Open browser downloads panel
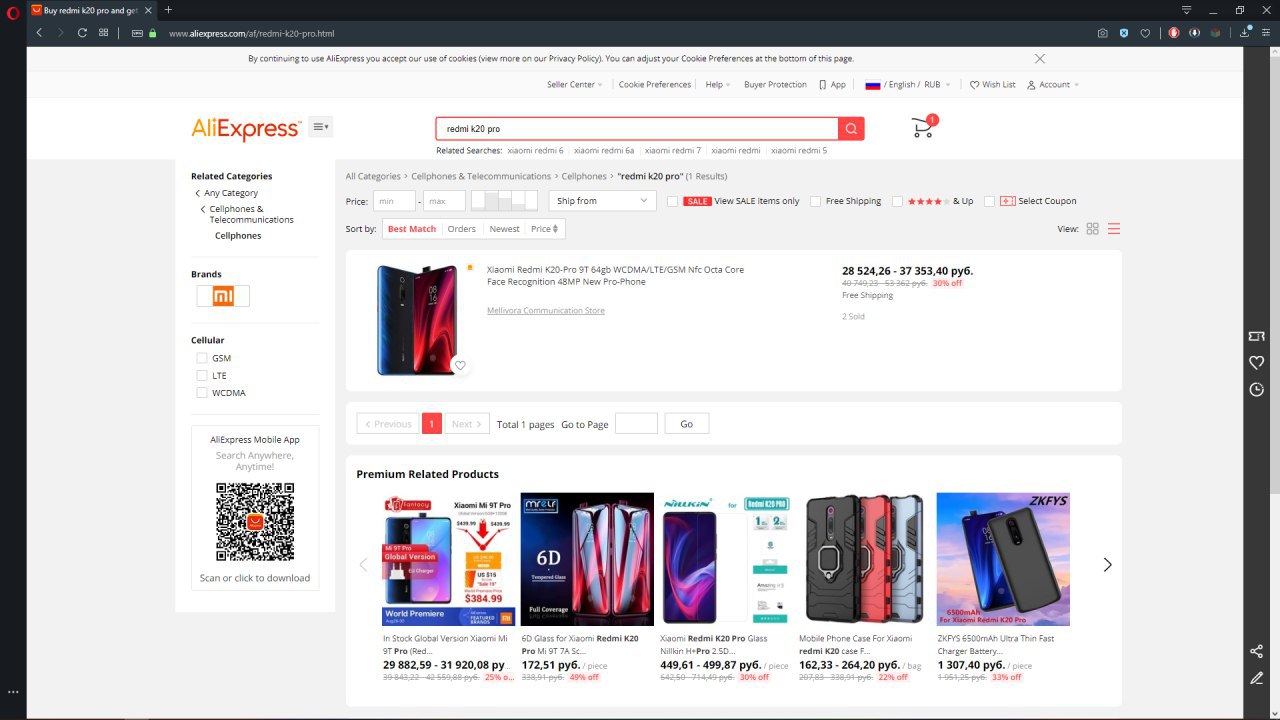The width and height of the screenshot is (1280, 720). pyautogui.click(x=1245, y=33)
